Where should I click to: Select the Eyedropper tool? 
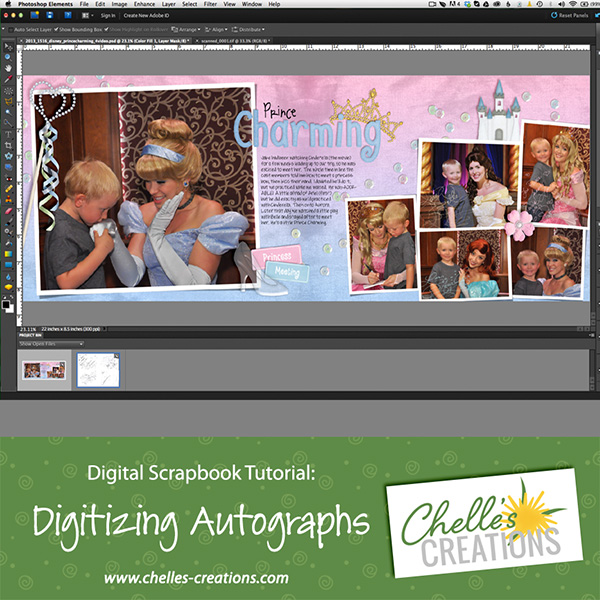(8, 79)
